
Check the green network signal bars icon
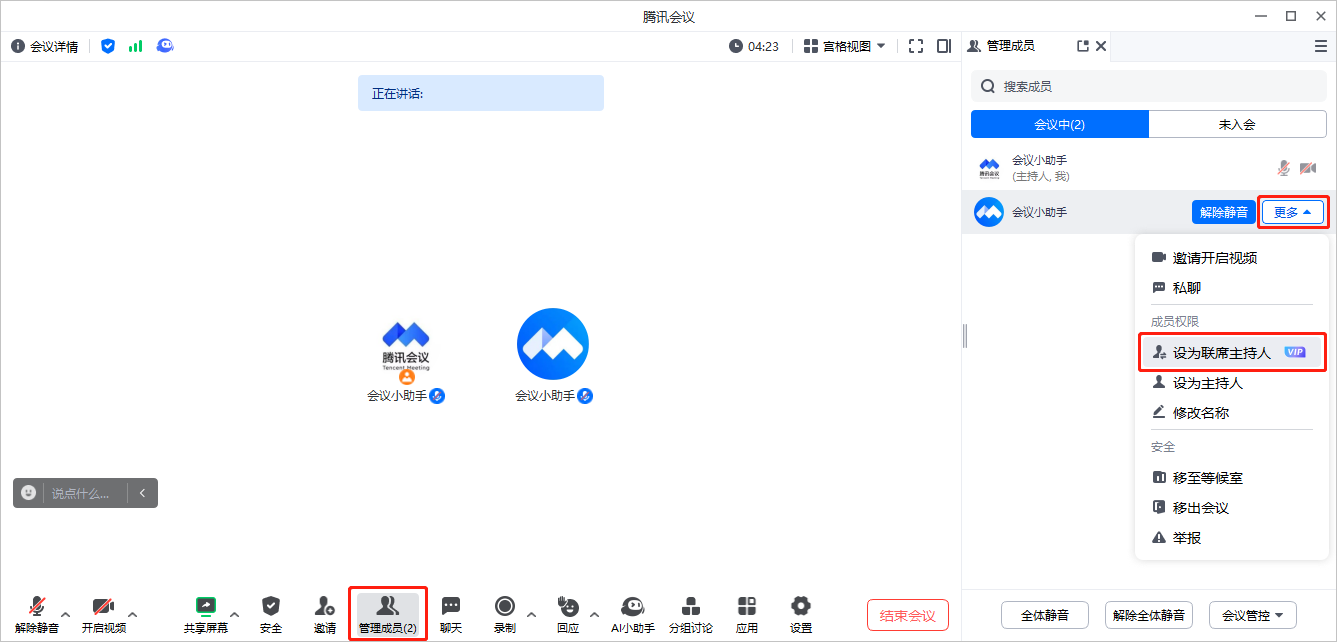point(135,46)
